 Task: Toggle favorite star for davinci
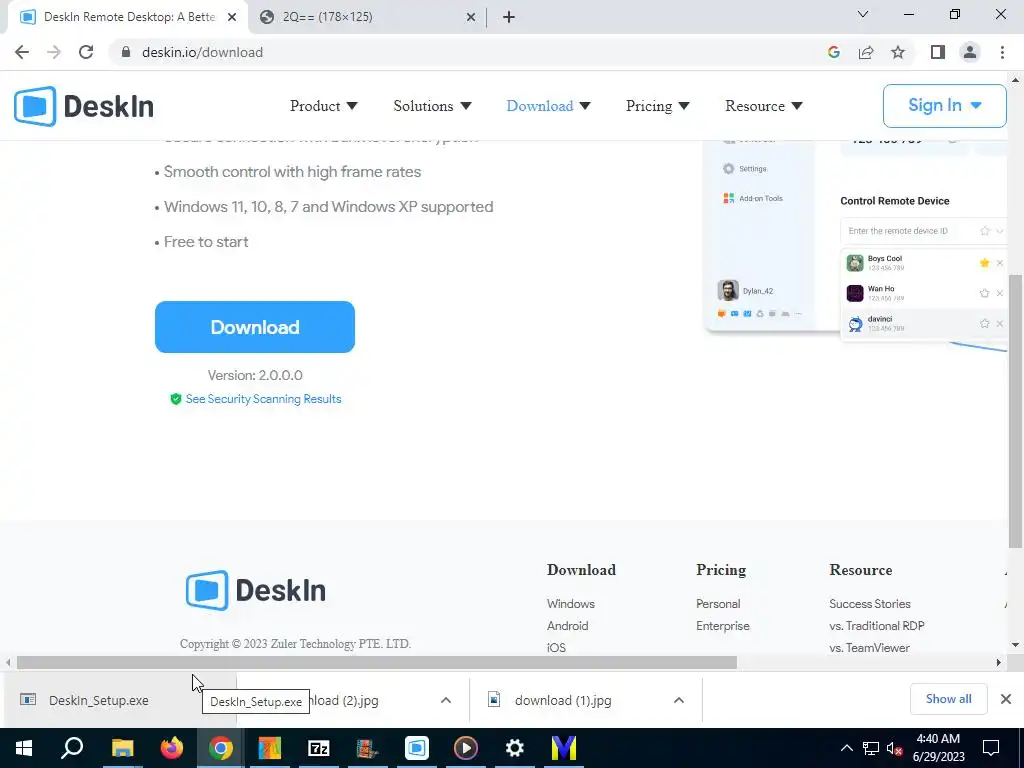tap(984, 323)
